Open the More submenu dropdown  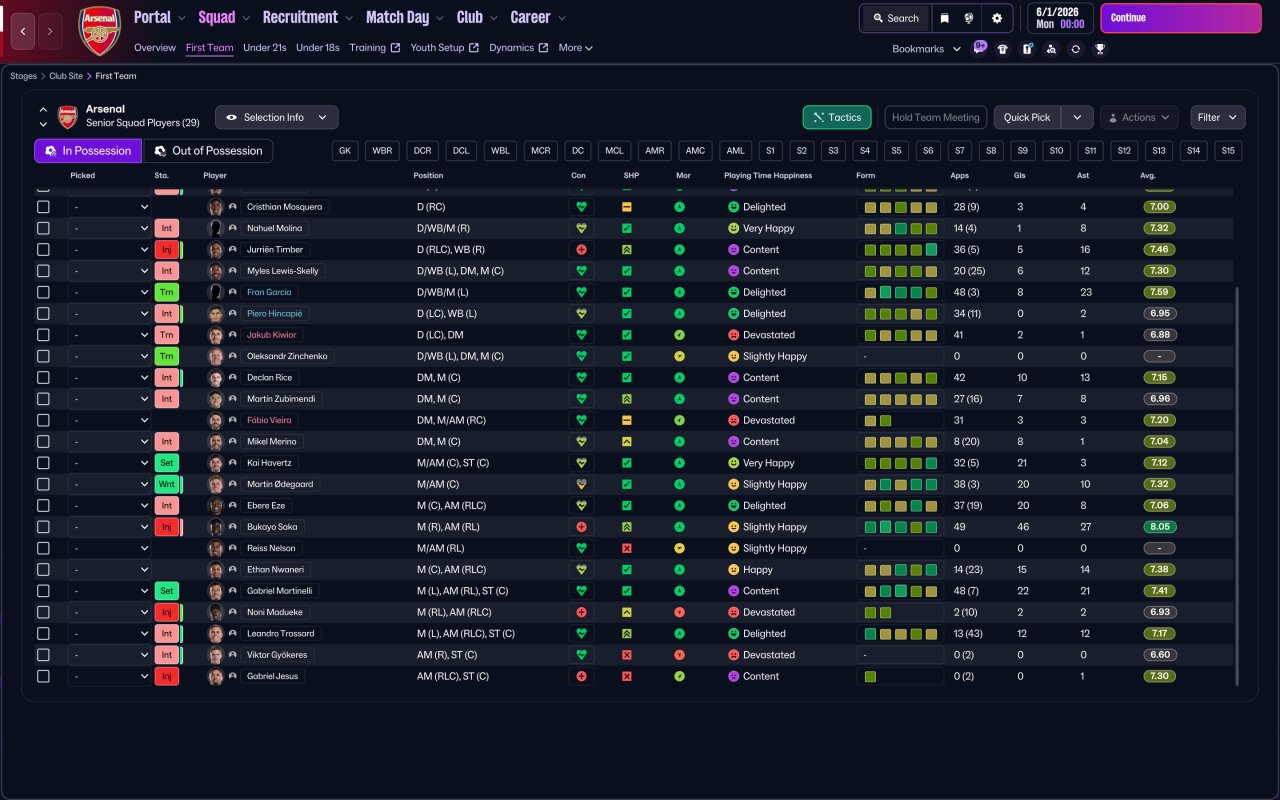pos(576,48)
